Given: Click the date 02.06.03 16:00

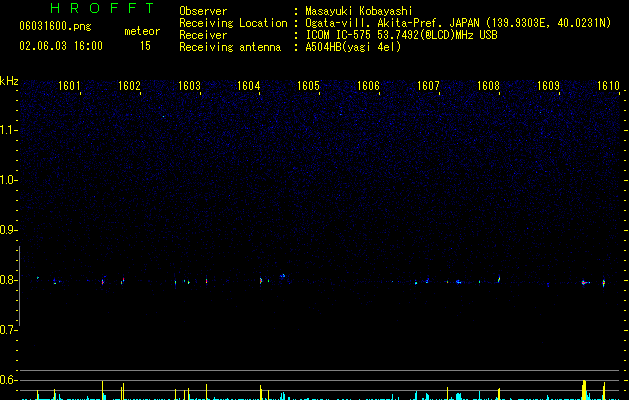Looking at the screenshot, I should pyautogui.click(x=61, y=46).
